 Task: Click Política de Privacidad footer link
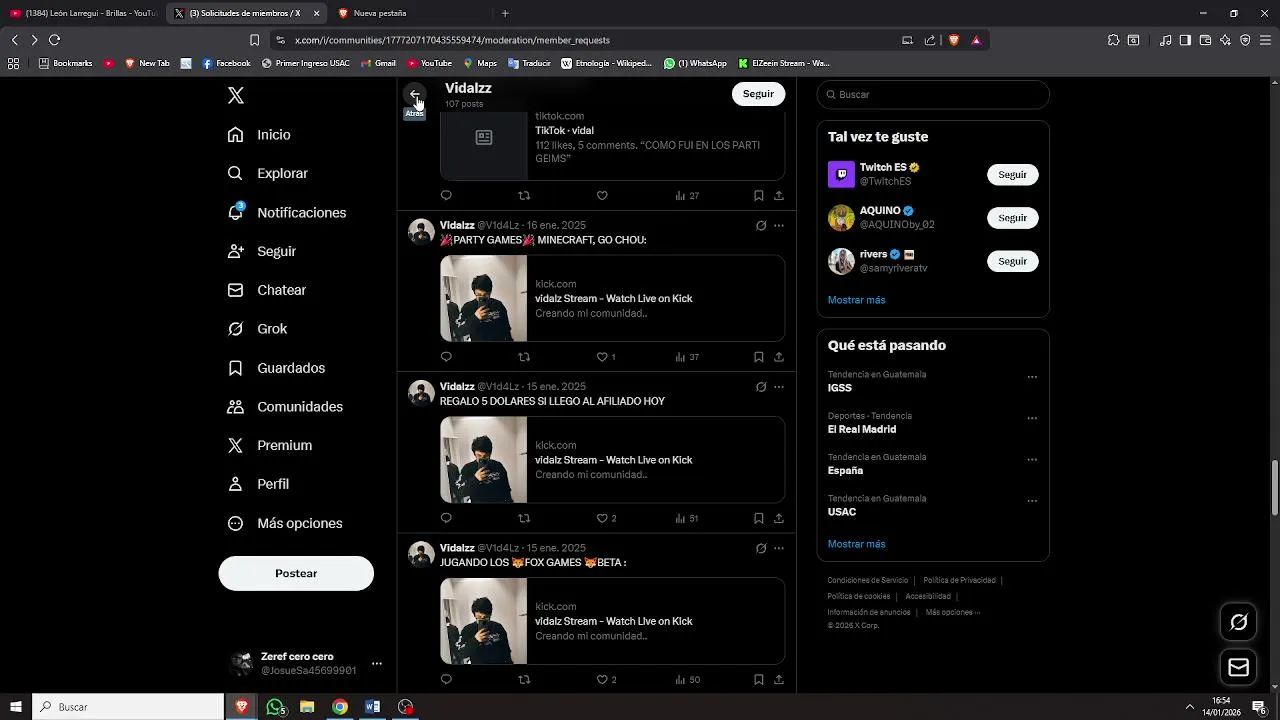959,580
